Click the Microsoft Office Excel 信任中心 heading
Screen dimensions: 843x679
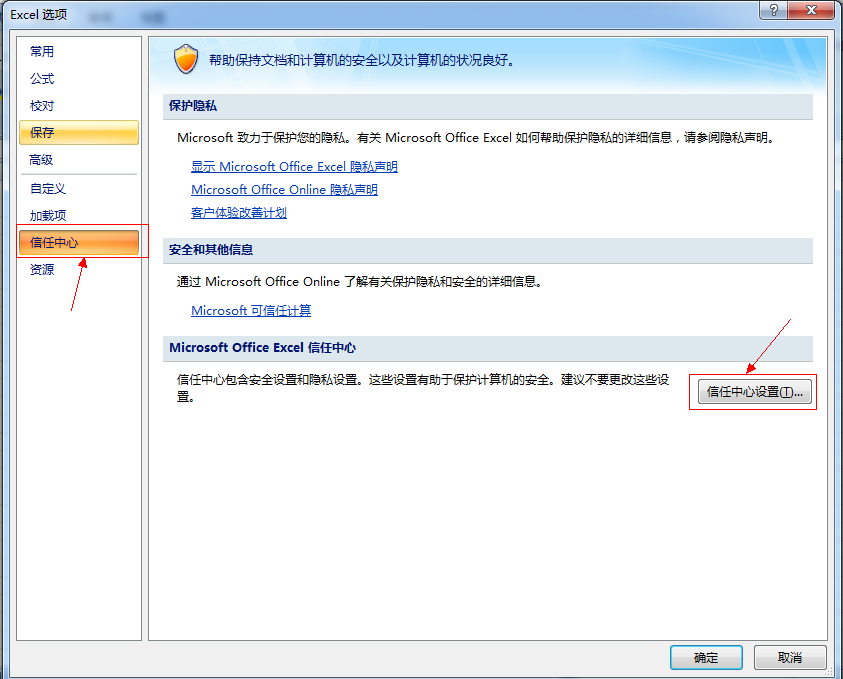(x=262, y=348)
